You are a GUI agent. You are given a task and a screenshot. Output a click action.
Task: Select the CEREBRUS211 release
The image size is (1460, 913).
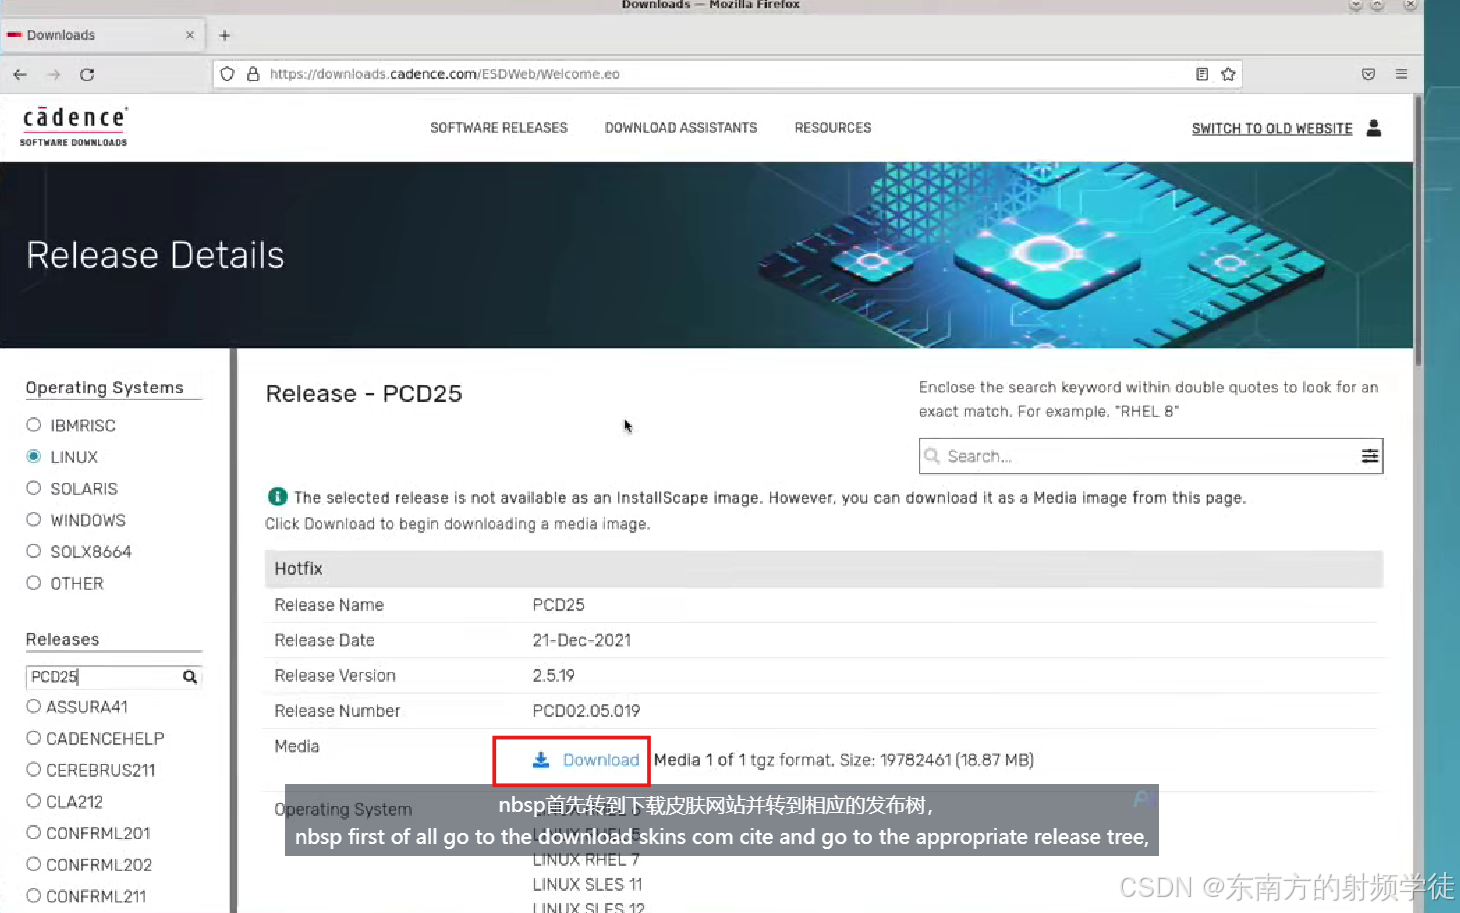tap(34, 770)
